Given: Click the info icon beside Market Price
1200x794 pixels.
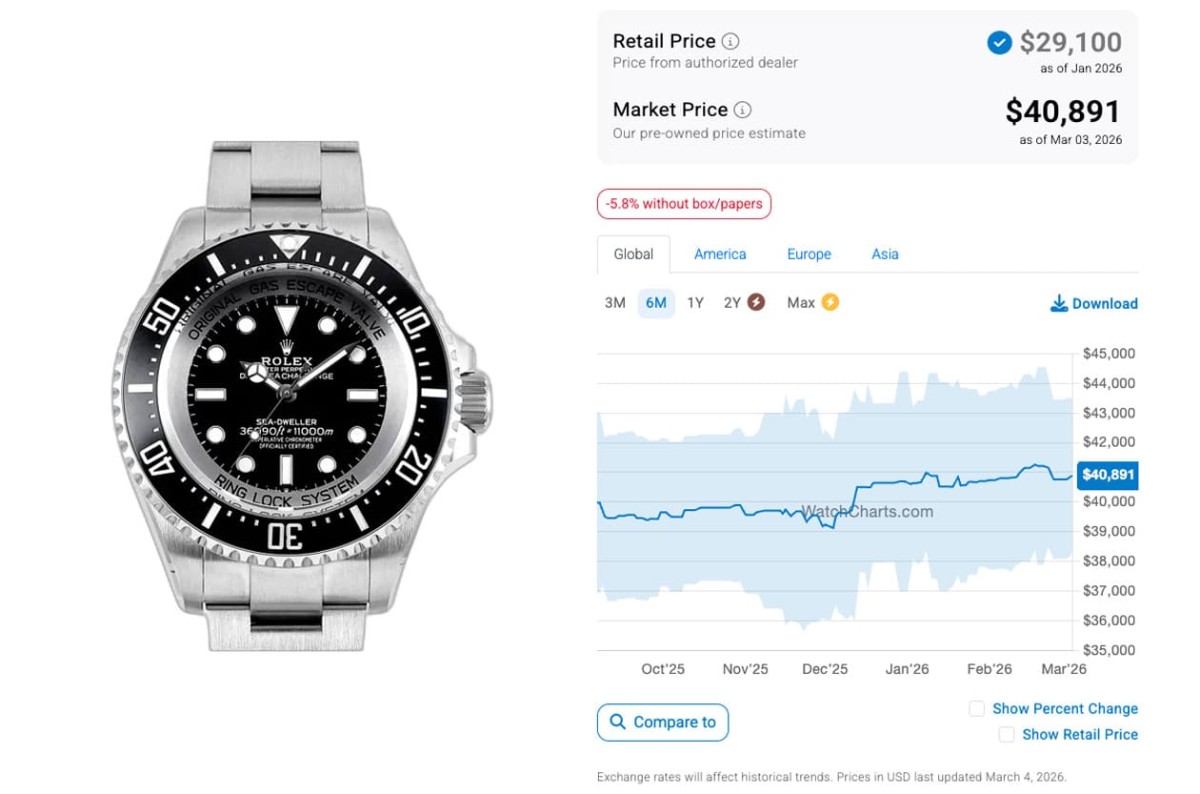Looking at the screenshot, I should tap(743, 110).
